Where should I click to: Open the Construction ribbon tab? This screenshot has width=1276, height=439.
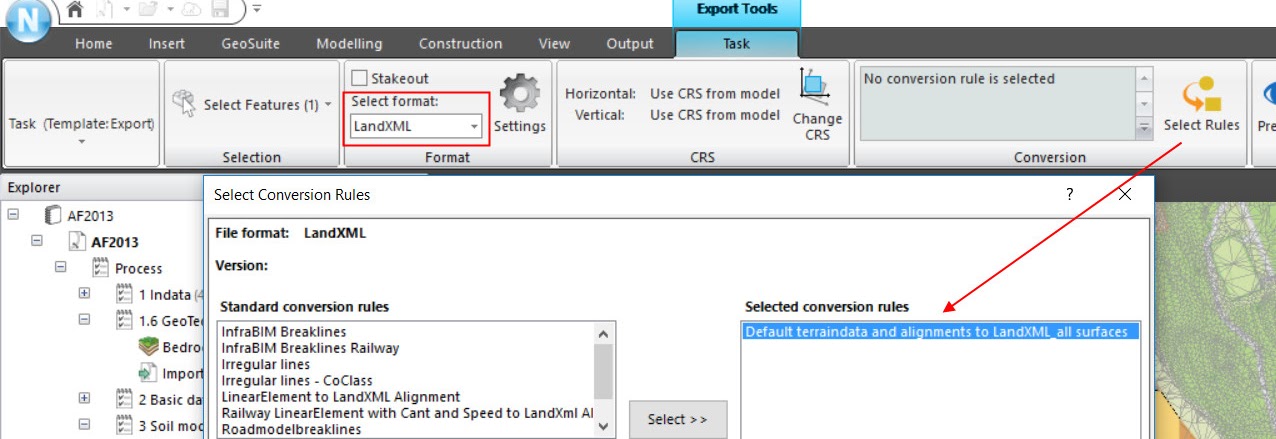pyautogui.click(x=460, y=44)
